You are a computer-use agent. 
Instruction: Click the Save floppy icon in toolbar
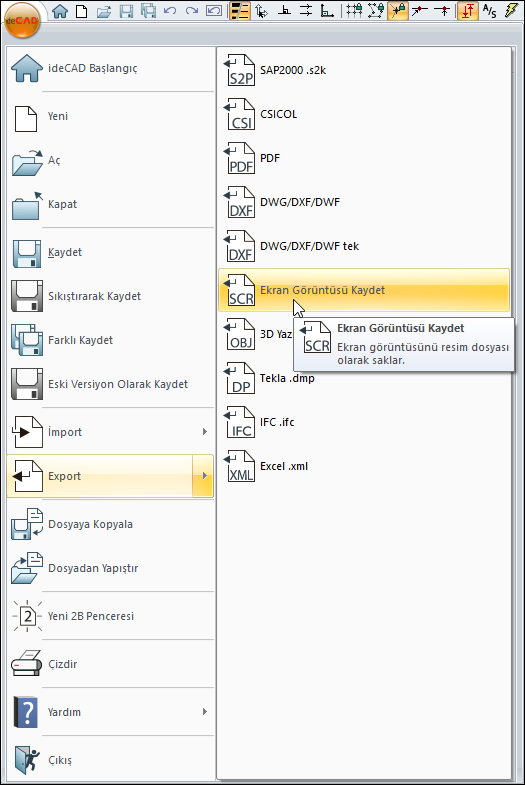tap(126, 11)
